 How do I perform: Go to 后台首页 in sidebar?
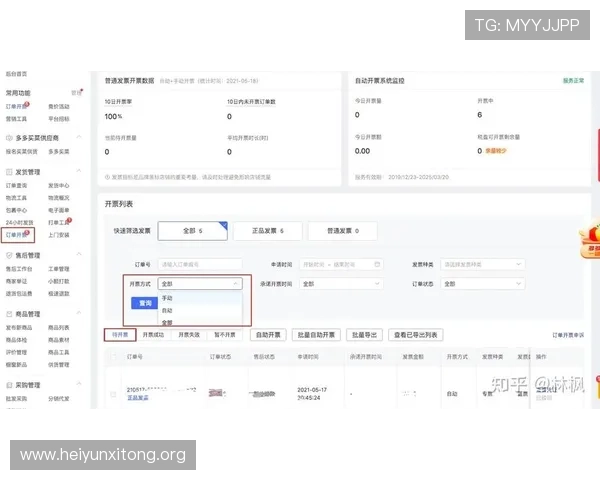click(x=16, y=73)
